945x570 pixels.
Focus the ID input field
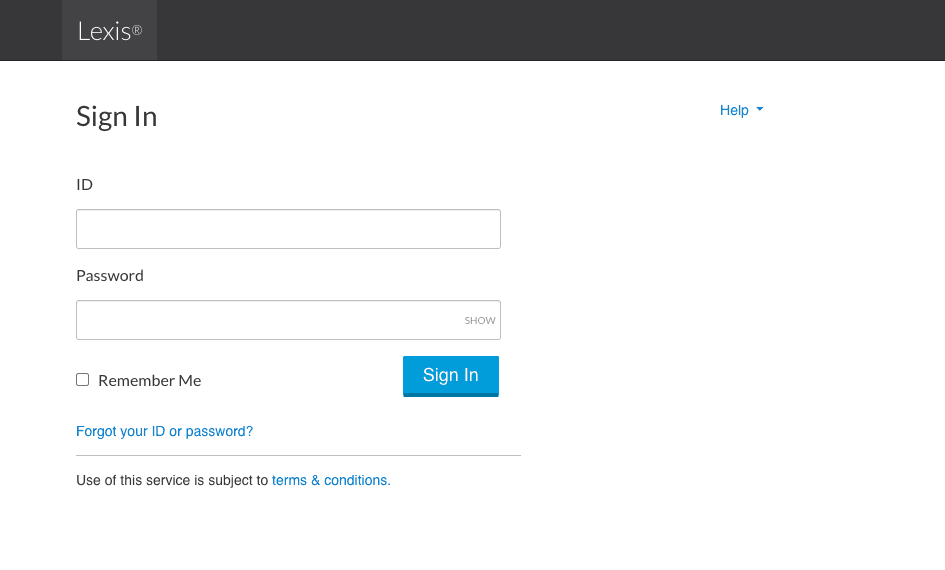tap(288, 229)
